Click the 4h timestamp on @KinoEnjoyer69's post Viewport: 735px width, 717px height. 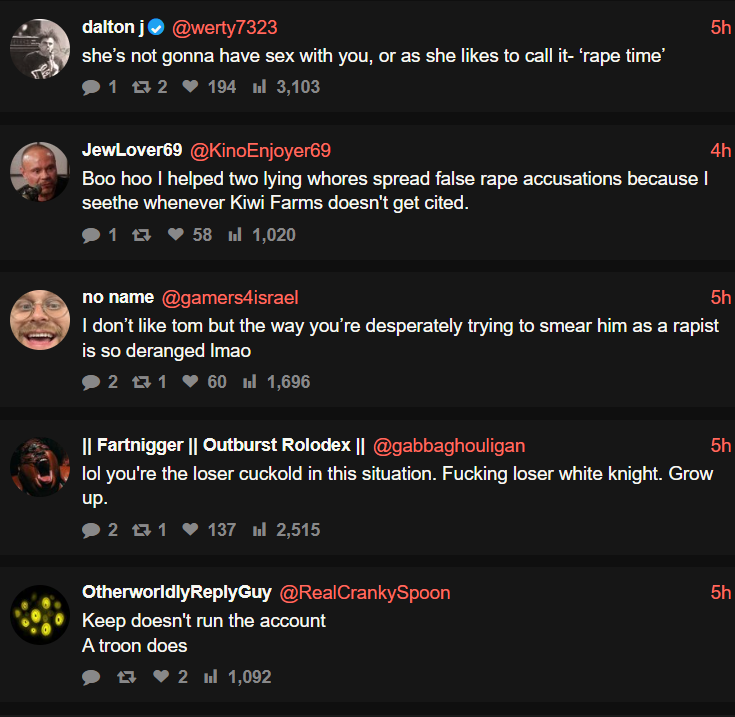click(720, 151)
